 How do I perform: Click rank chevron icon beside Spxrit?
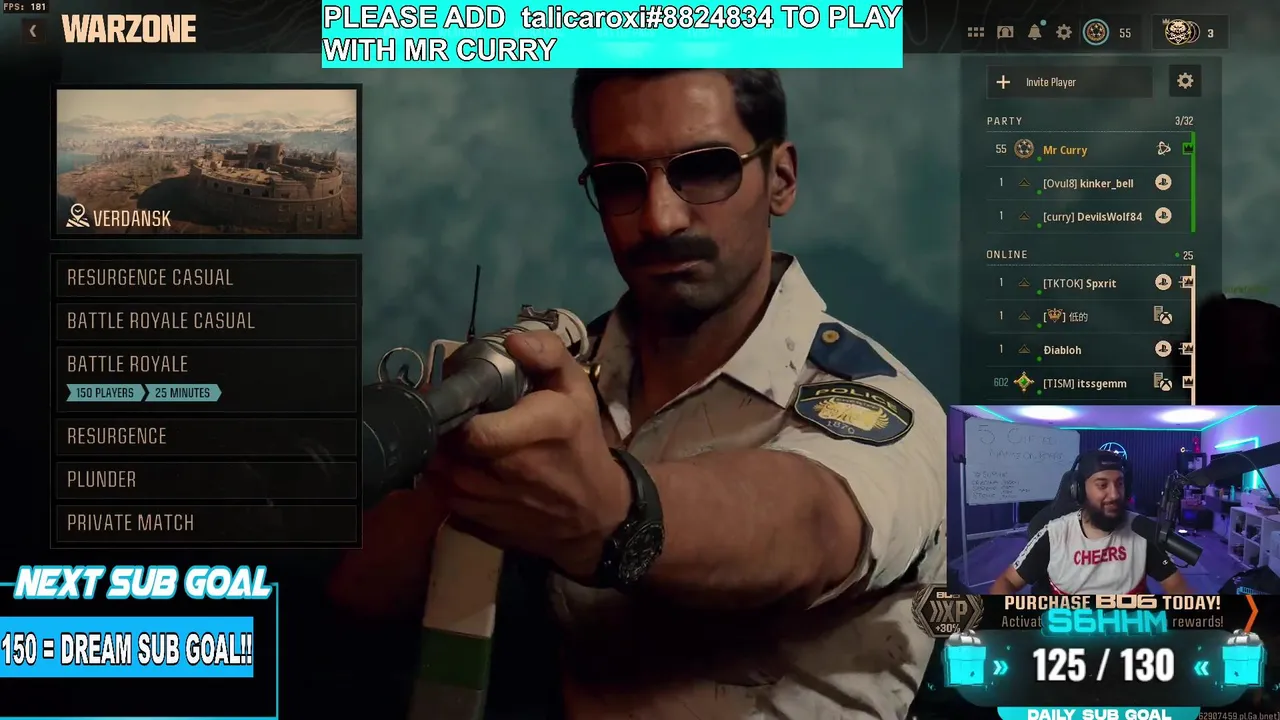1023,283
